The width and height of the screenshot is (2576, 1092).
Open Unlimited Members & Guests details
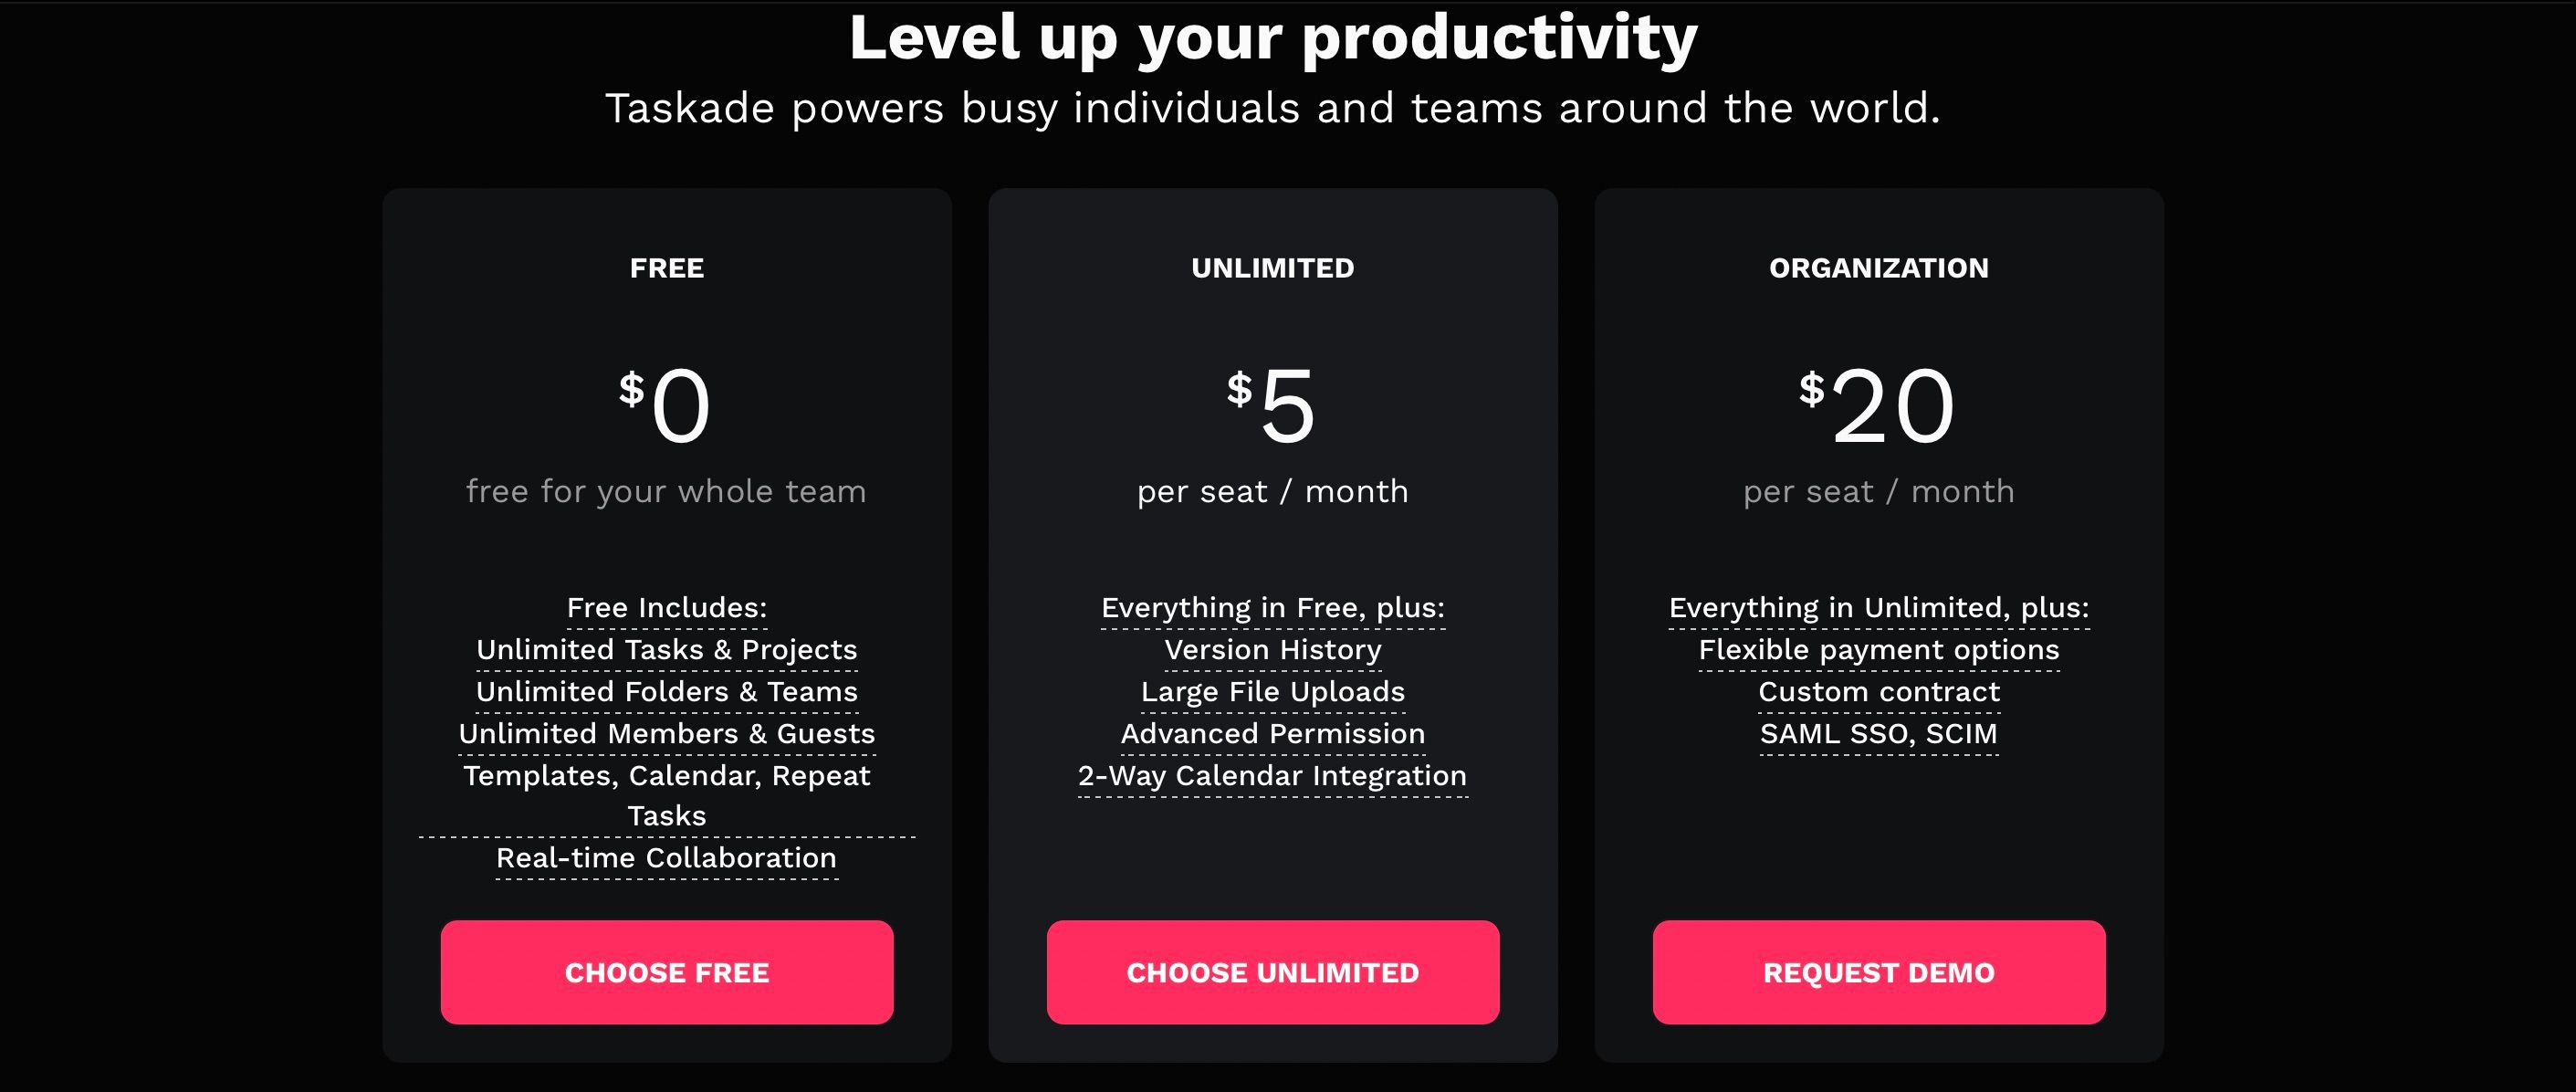pyautogui.click(x=667, y=734)
